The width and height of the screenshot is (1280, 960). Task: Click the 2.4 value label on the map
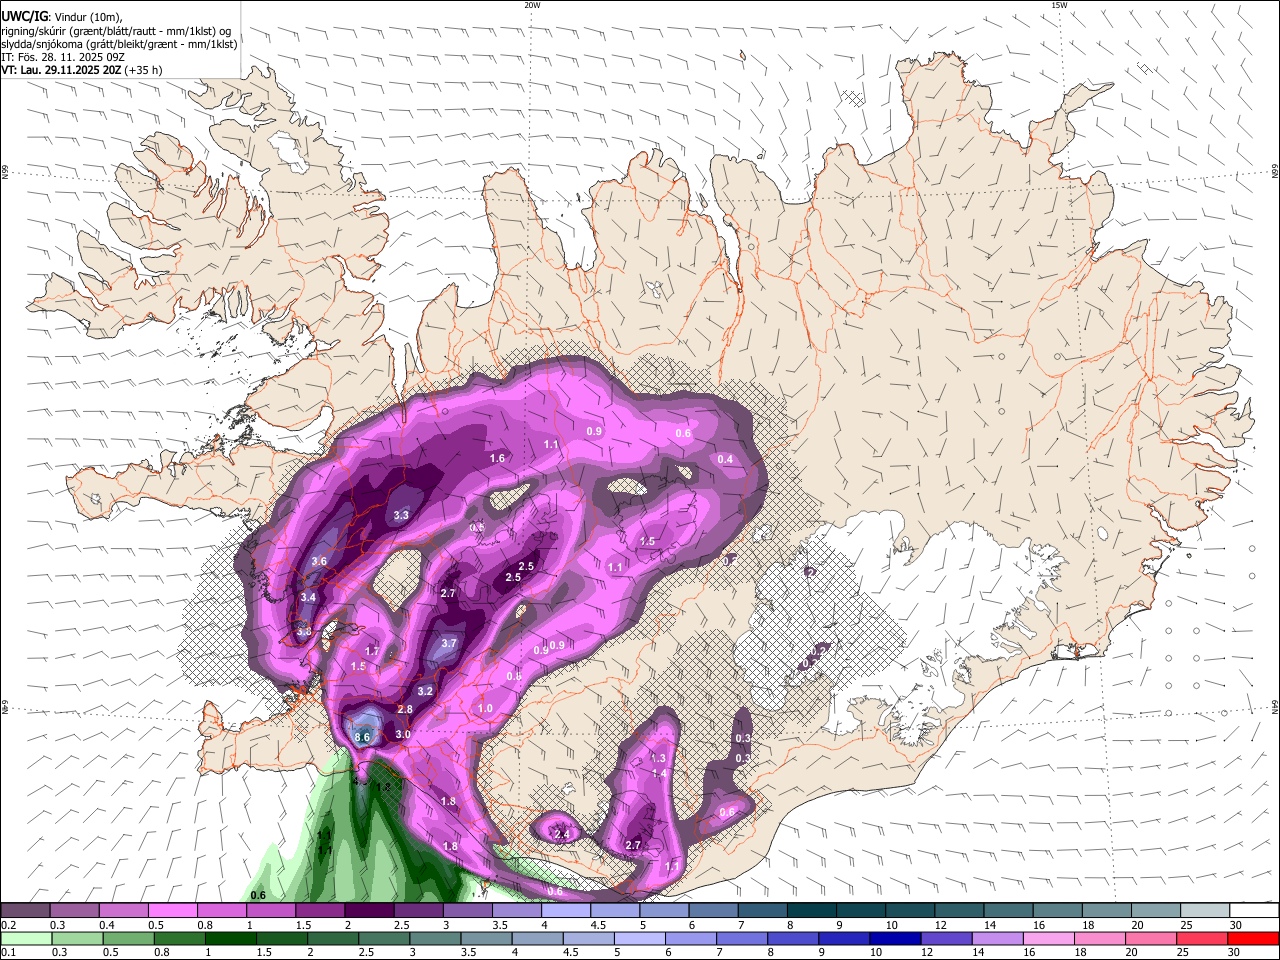point(562,834)
